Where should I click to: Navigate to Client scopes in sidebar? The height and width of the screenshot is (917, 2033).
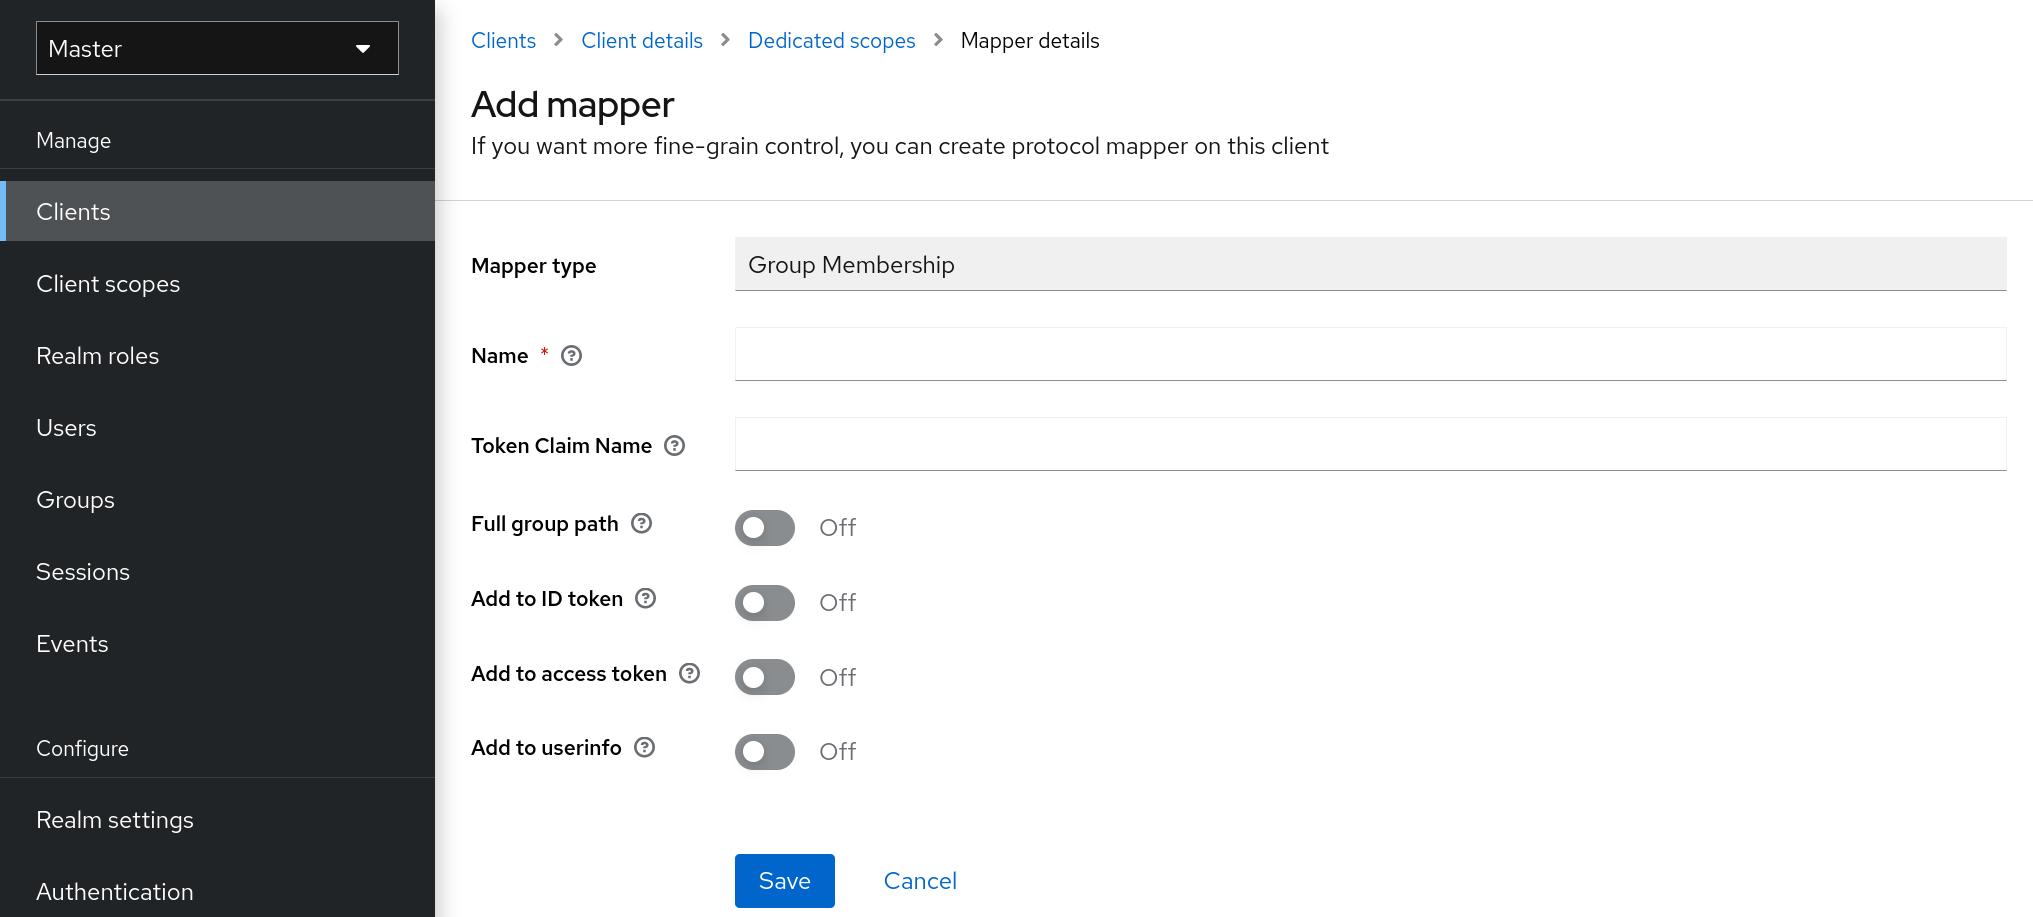[x=108, y=284]
